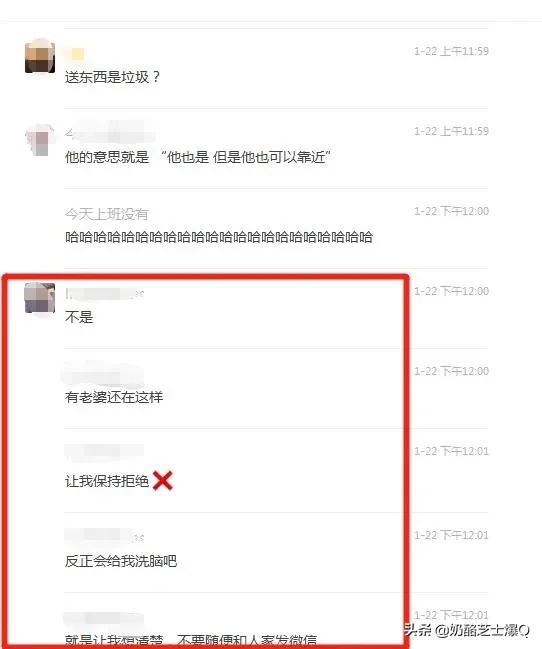
Task: Click the red X emoji icon
Action: coord(163,481)
